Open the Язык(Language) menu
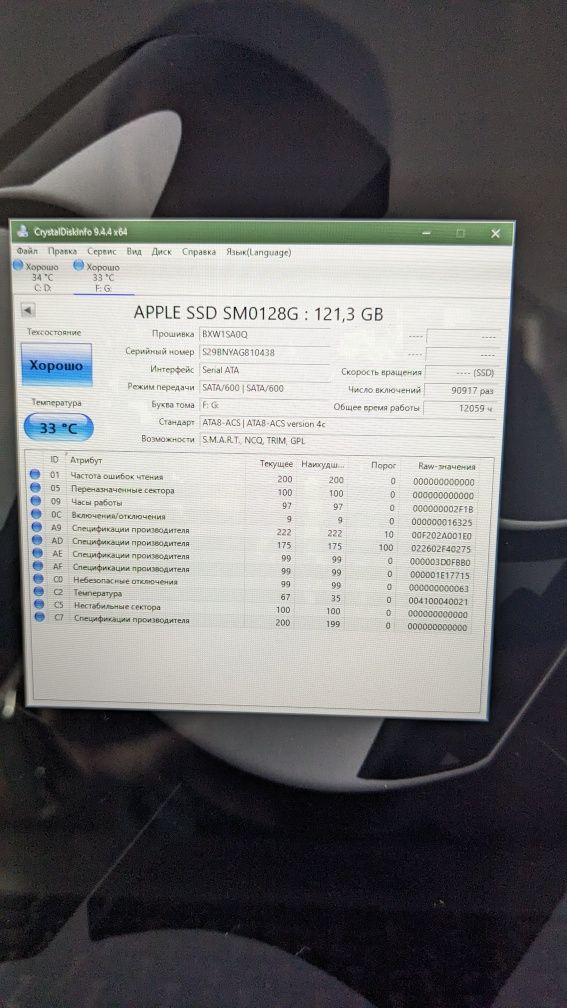Viewport: 567px width, 1008px height. click(258, 253)
